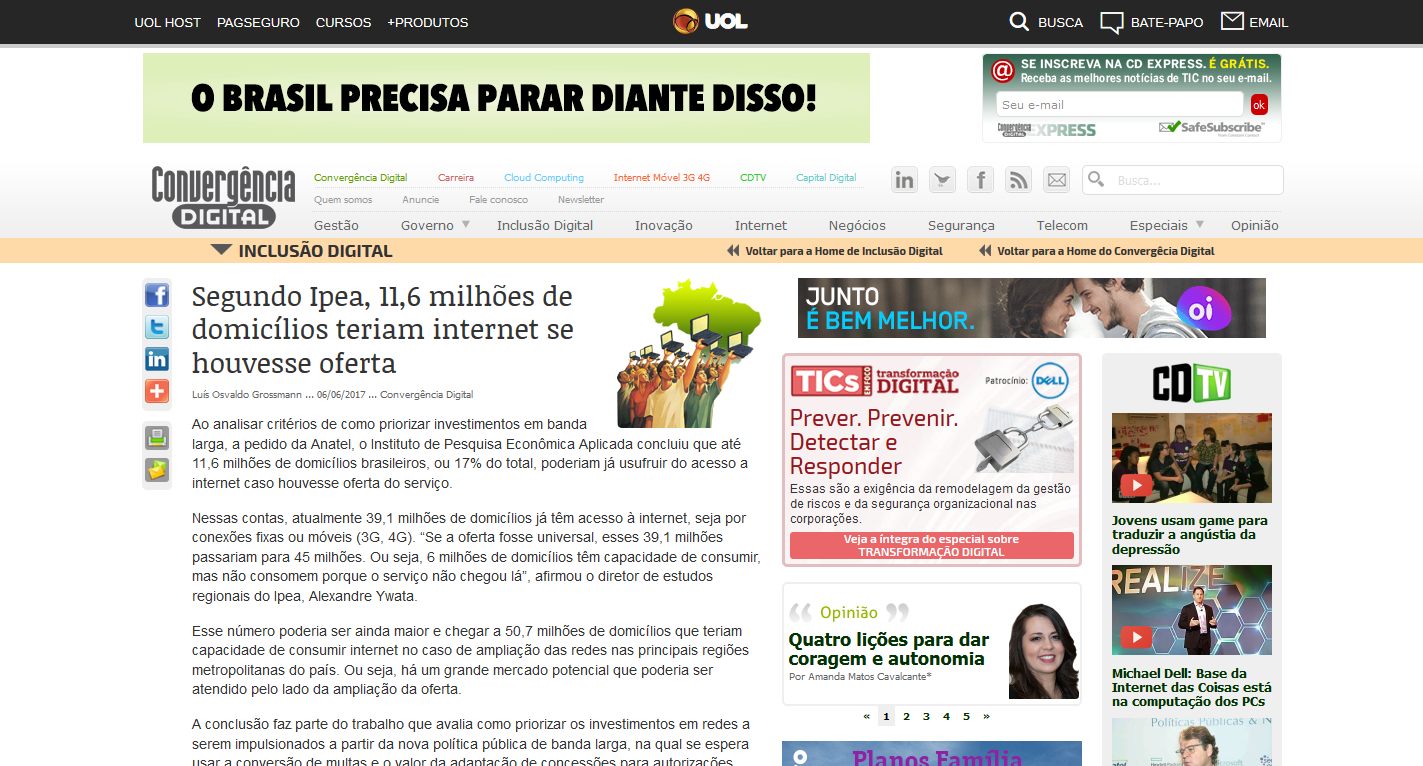Screen dimensions: 1423x766
Task: Open the Telecom nav item
Action: (x=1062, y=225)
